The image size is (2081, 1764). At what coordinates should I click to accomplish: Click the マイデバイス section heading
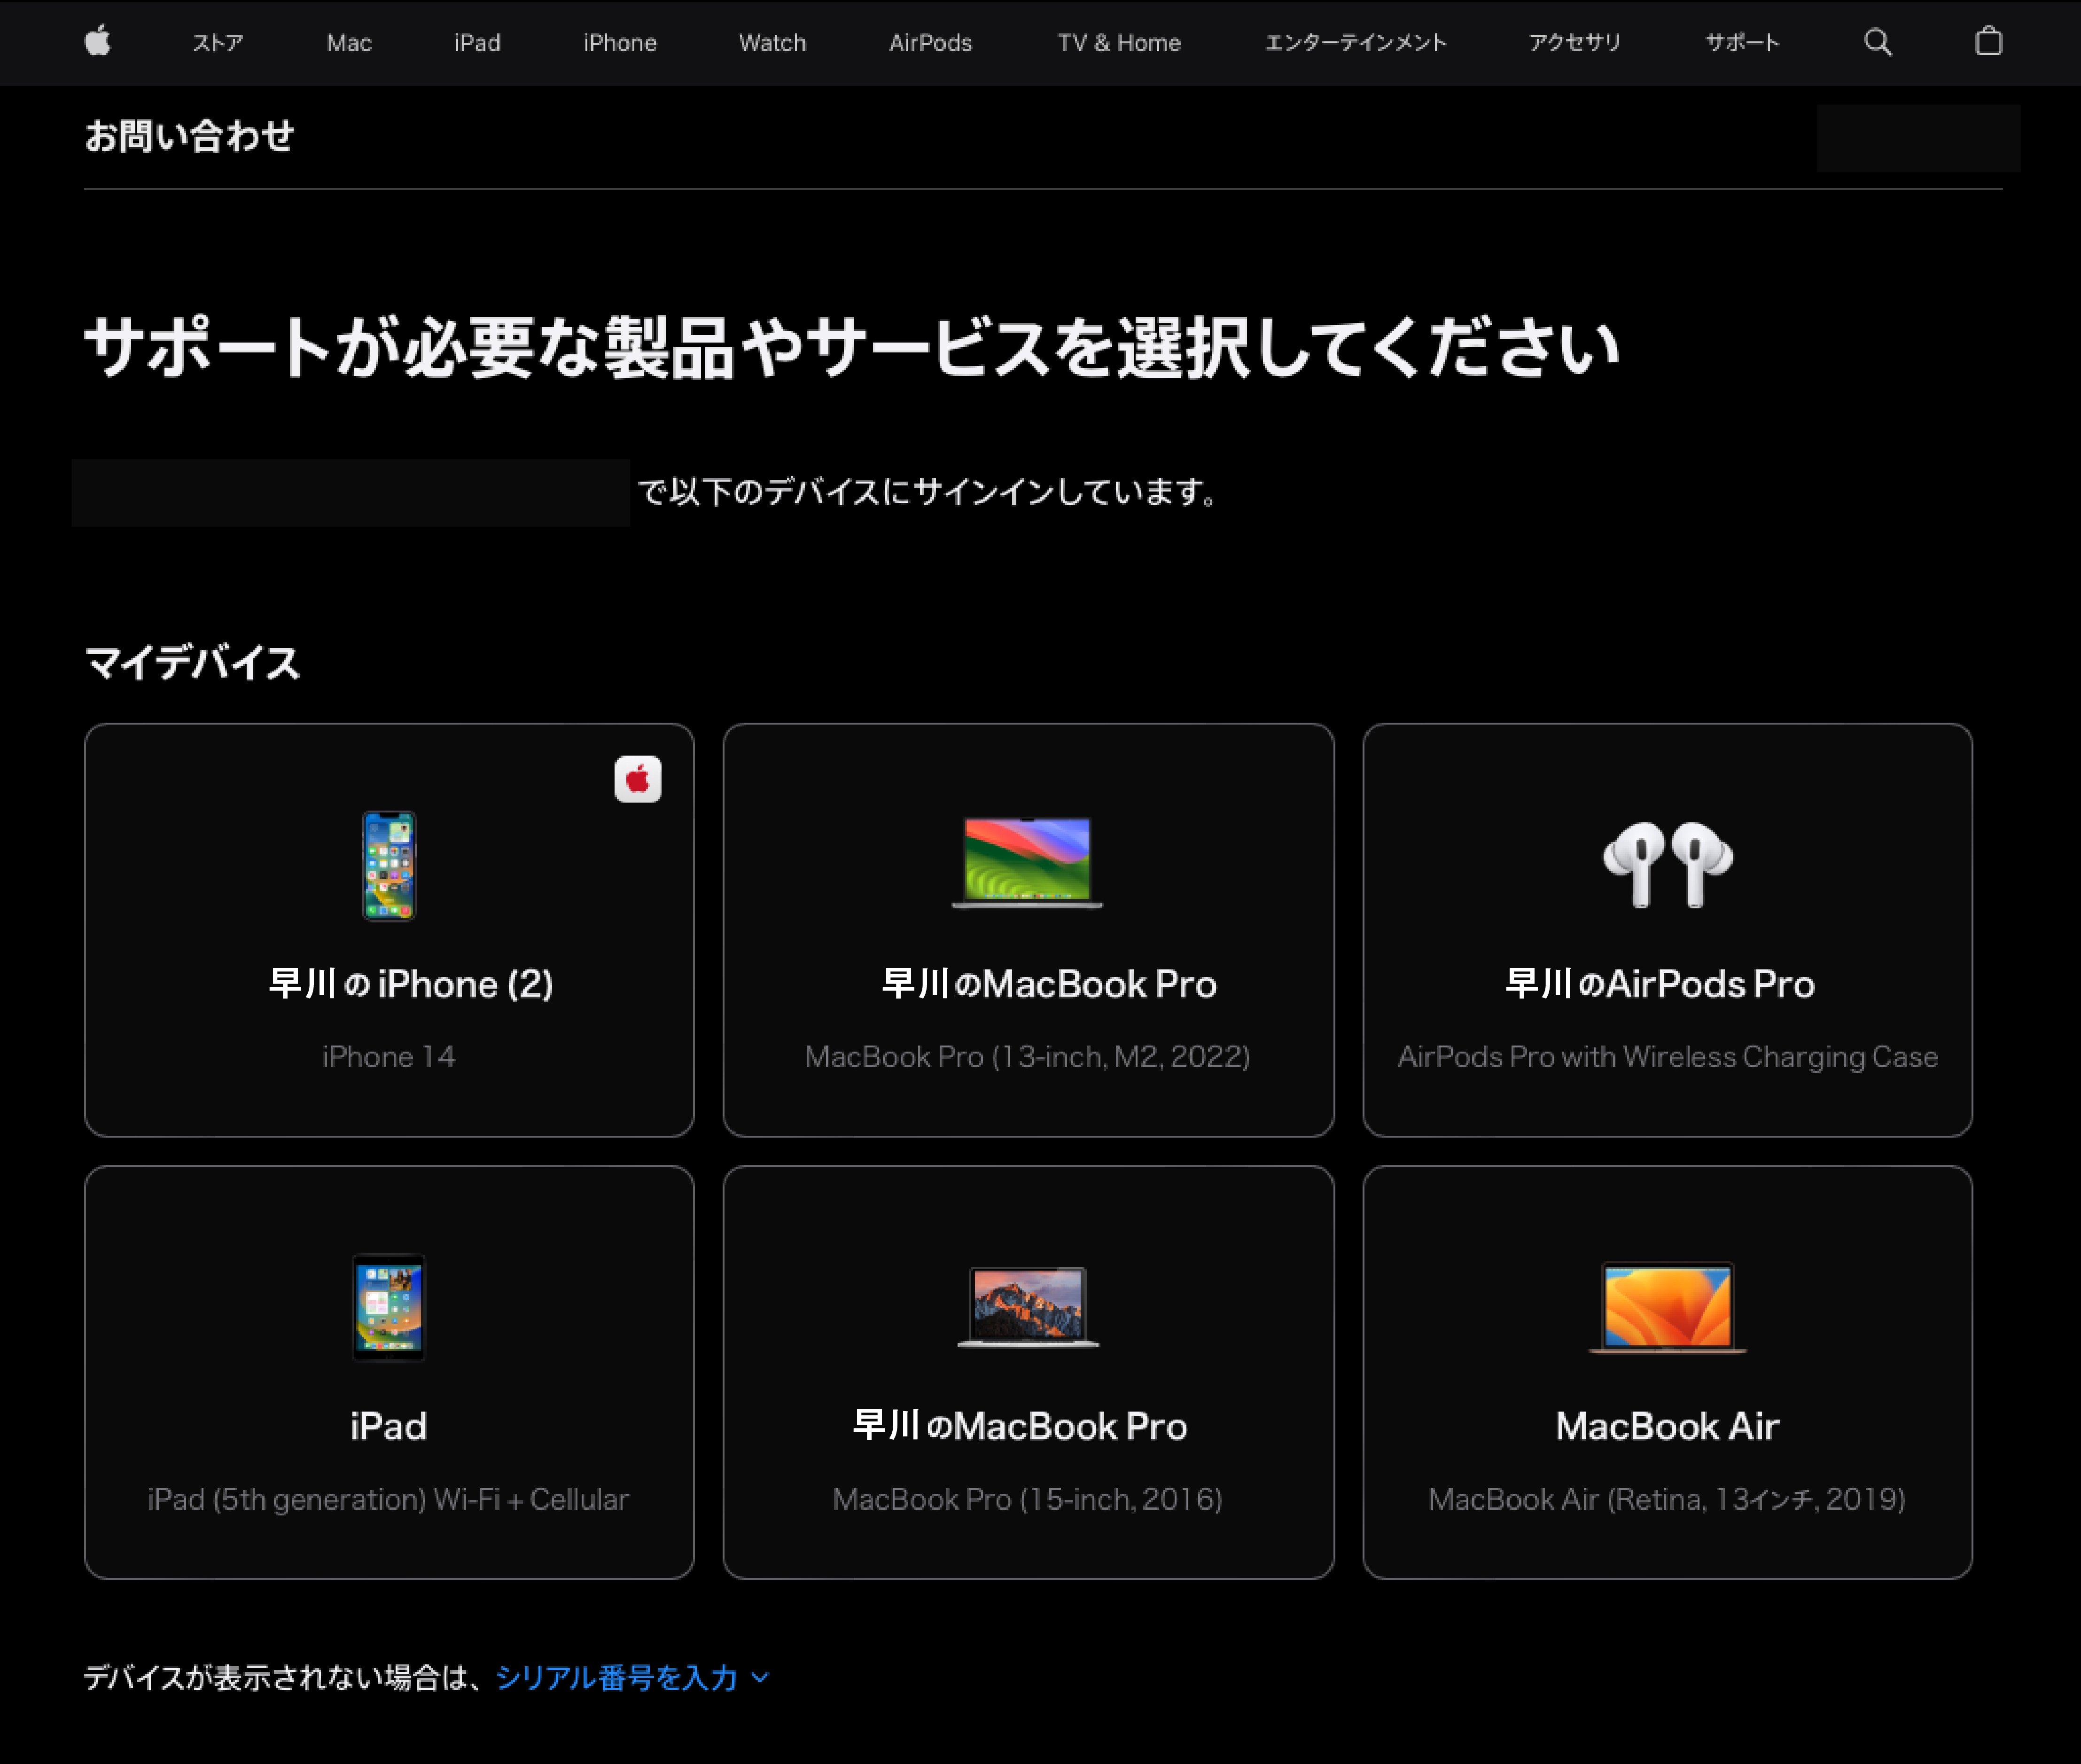tap(192, 663)
